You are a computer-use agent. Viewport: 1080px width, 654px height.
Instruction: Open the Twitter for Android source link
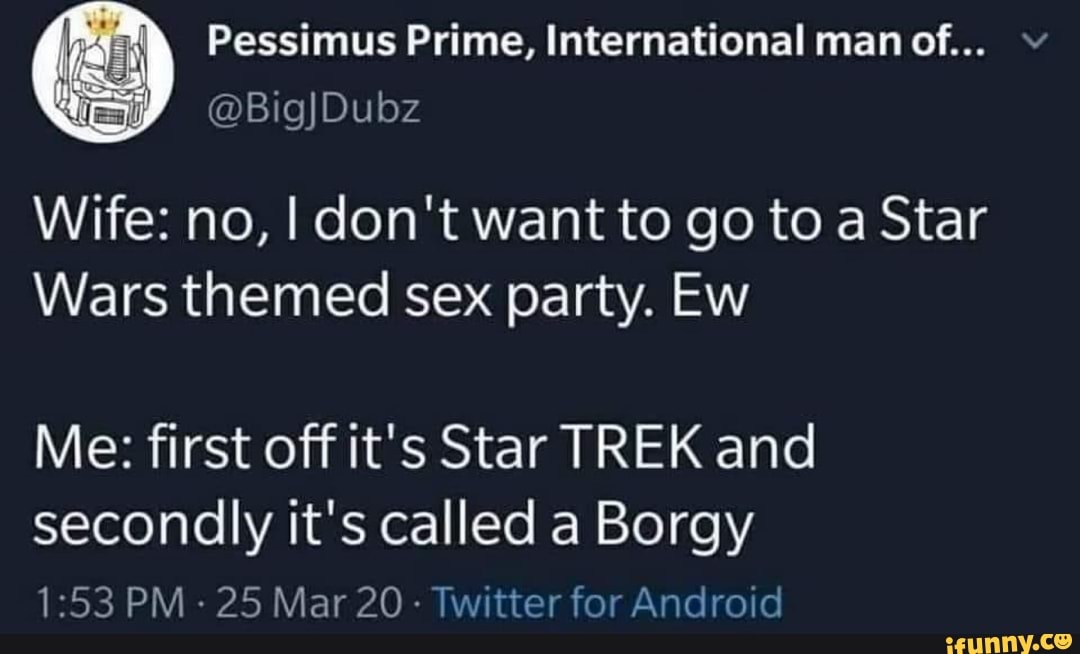point(611,603)
